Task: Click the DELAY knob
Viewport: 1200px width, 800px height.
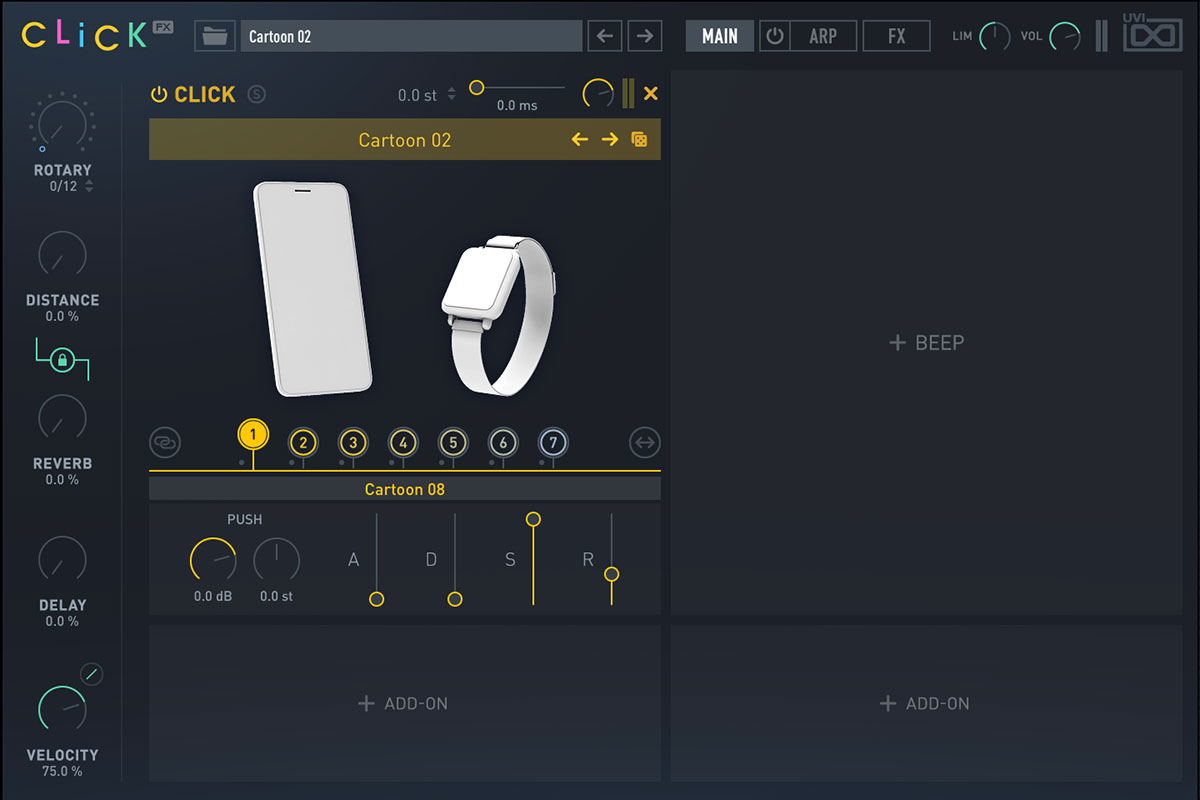Action: [x=62, y=560]
